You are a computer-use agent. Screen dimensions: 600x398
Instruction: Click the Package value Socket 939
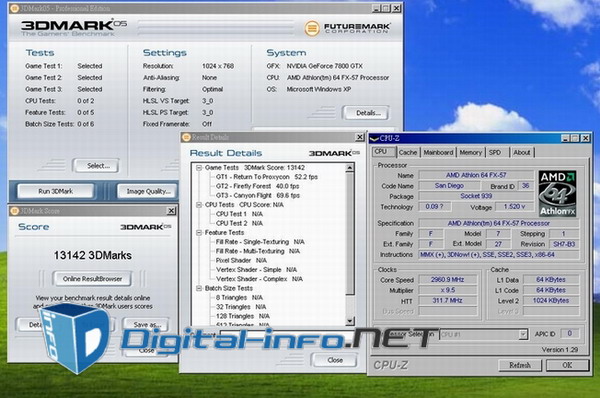[x=476, y=196]
